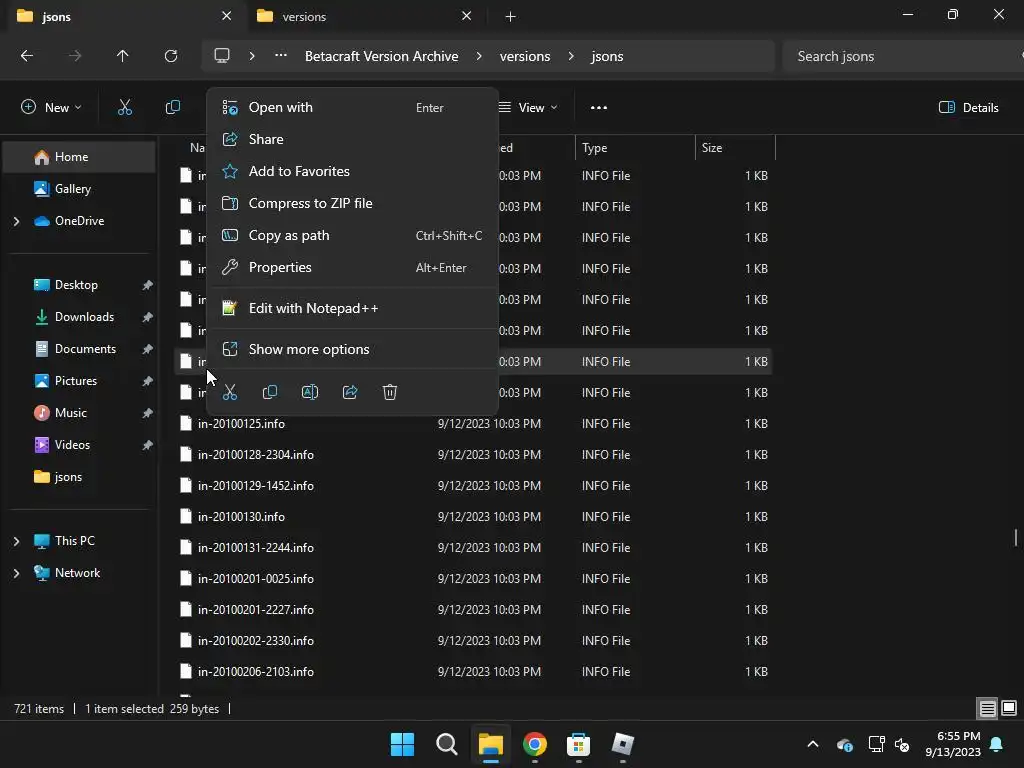Choose Add to Favorites

coord(353,171)
